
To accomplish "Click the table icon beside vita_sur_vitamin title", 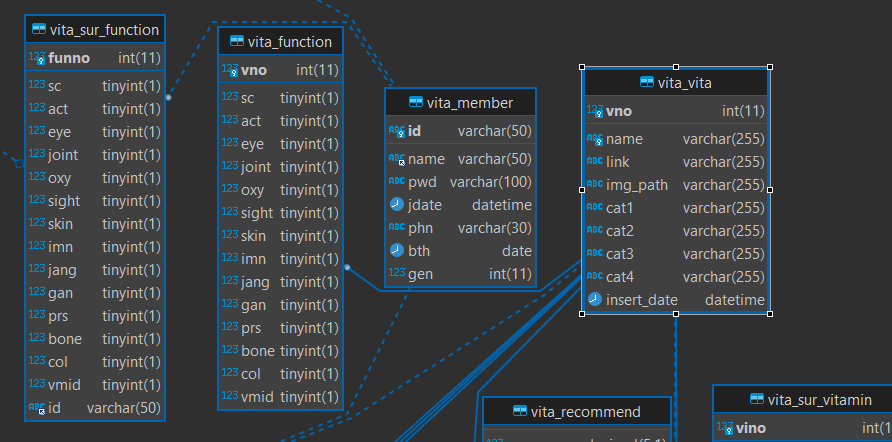I will pos(756,400).
